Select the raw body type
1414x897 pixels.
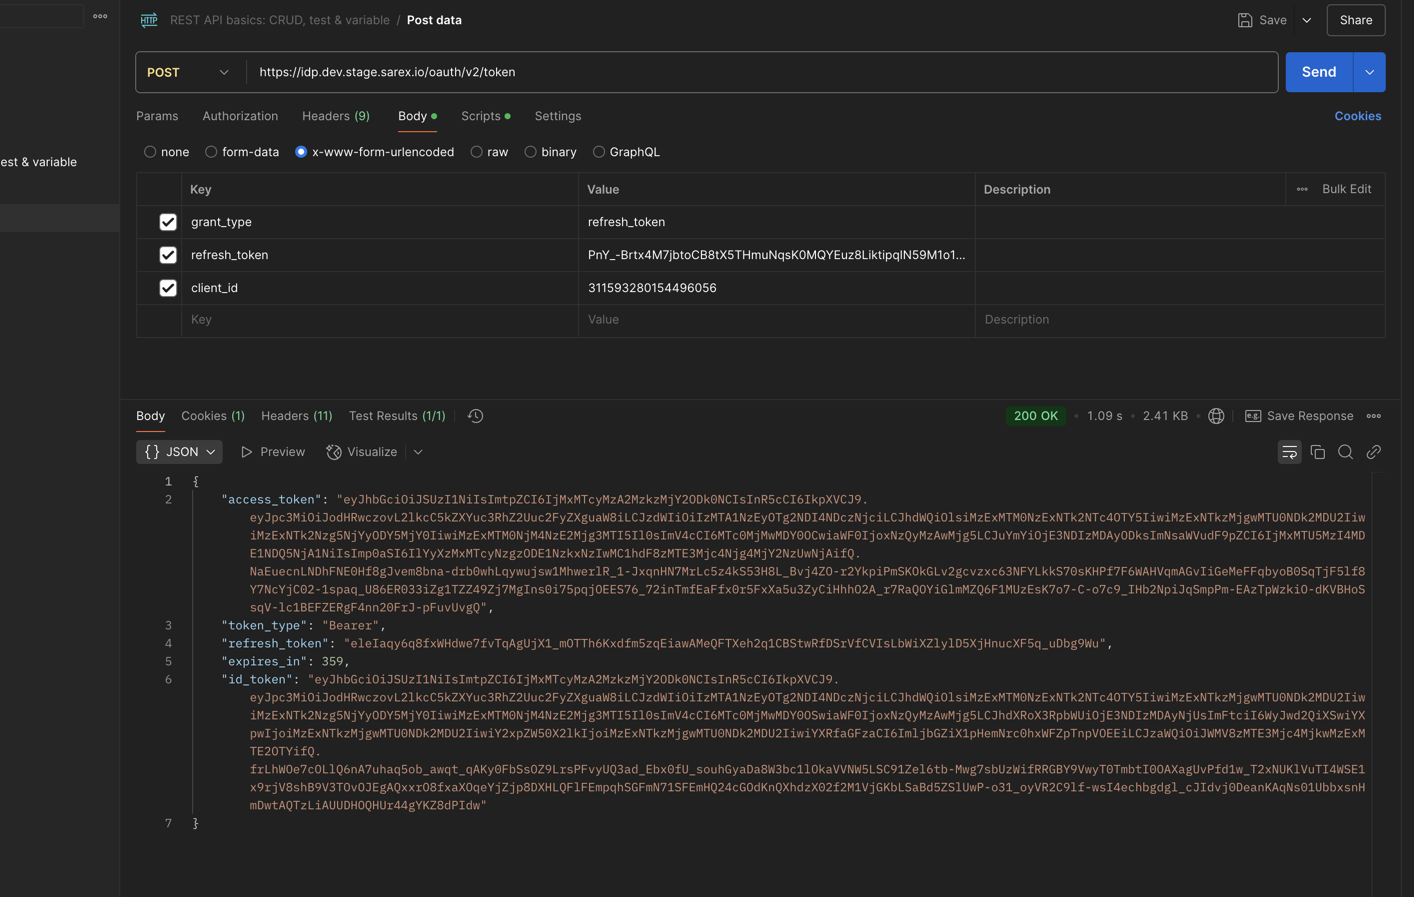coord(477,152)
